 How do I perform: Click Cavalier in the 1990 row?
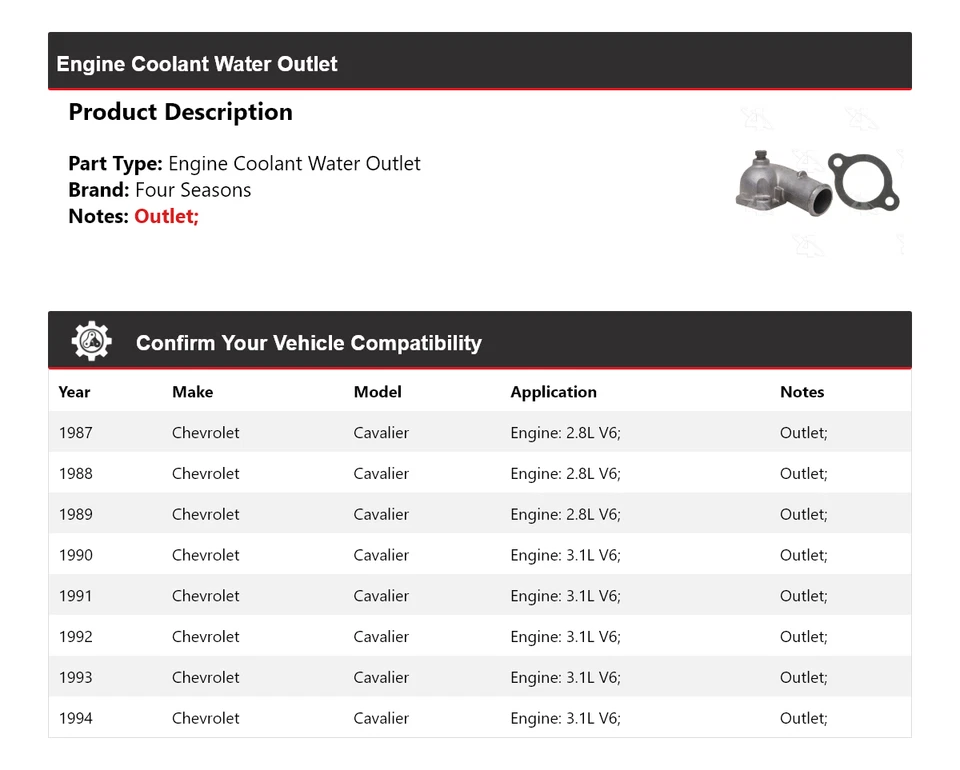tap(381, 555)
